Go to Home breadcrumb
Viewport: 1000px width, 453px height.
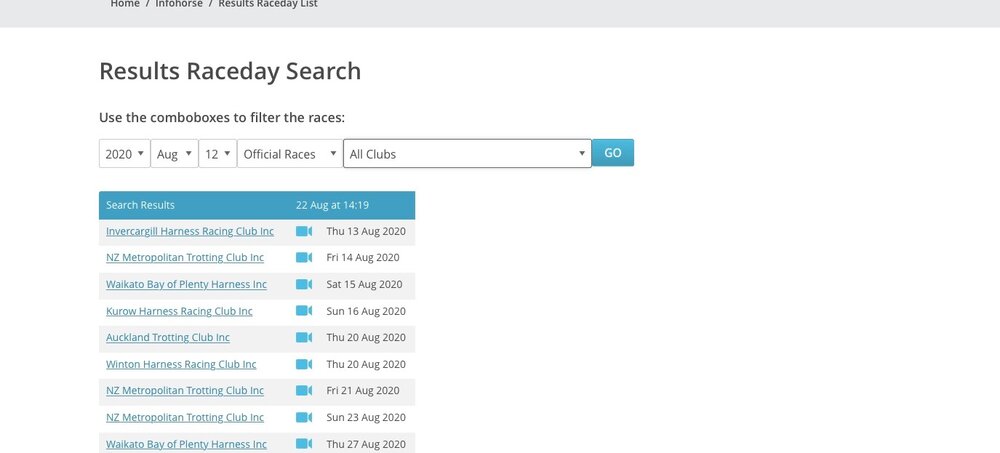(125, 4)
